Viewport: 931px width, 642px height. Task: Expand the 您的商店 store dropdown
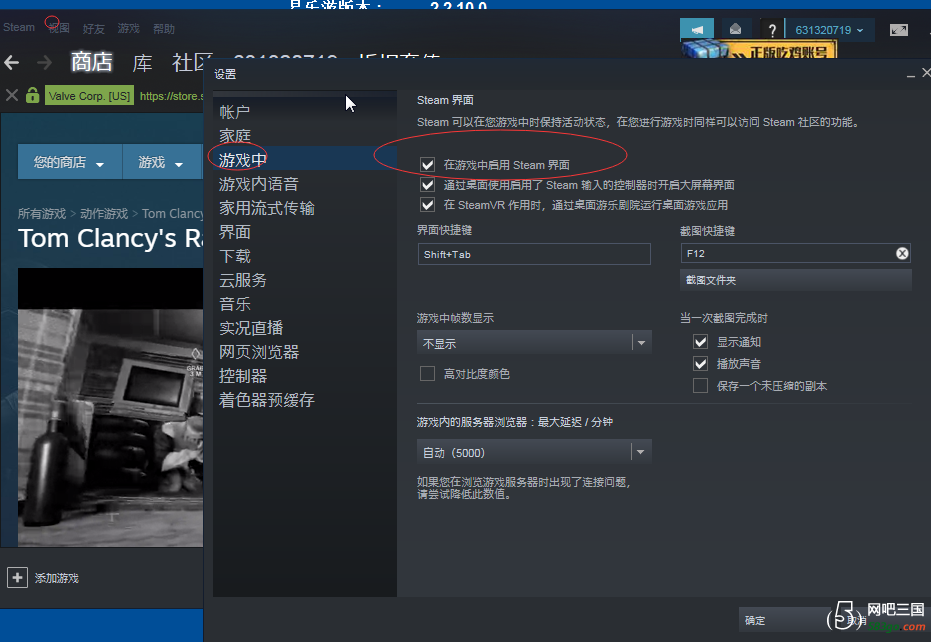[x=69, y=162]
